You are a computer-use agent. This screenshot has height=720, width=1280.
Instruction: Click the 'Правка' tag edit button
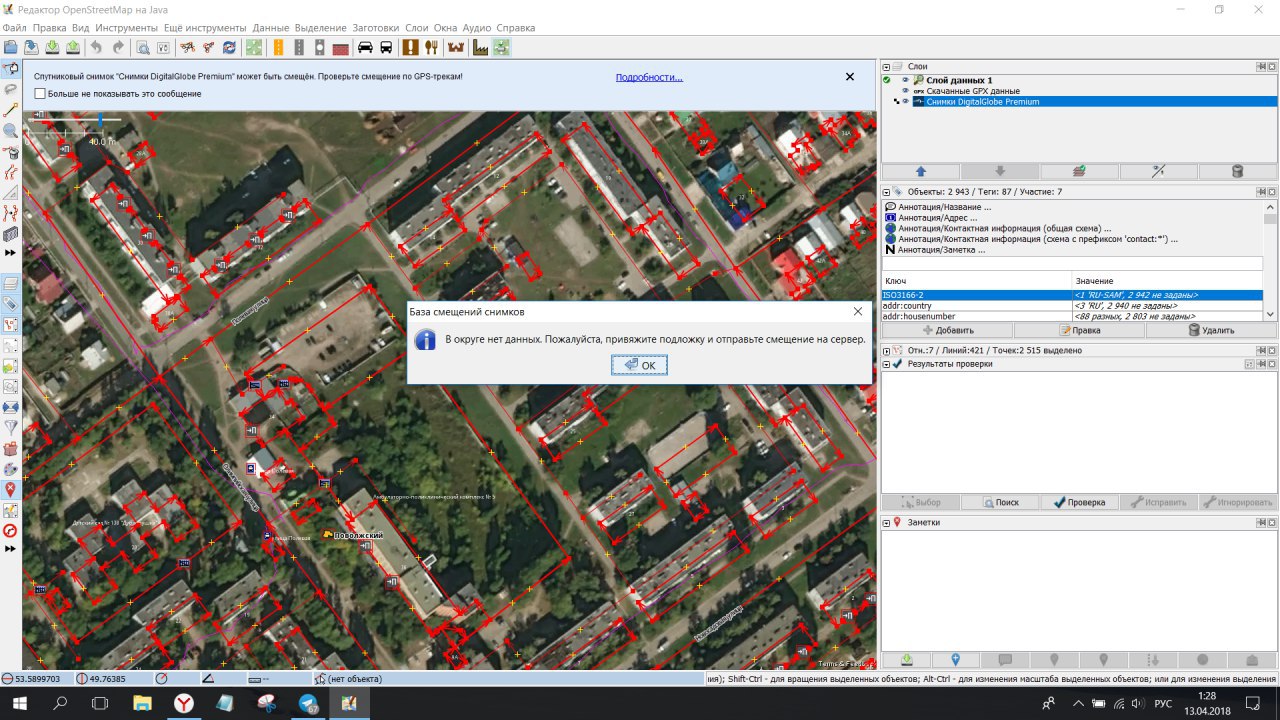click(1079, 330)
